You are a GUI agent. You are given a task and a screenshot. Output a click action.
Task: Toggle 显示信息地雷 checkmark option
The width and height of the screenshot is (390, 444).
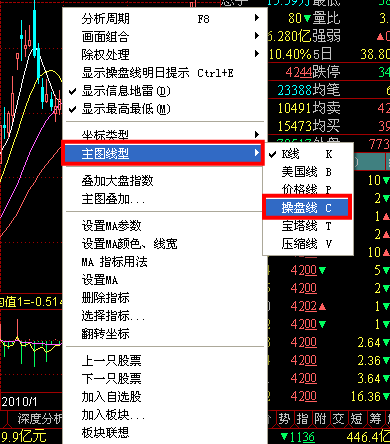pyautogui.click(x=165, y=91)
